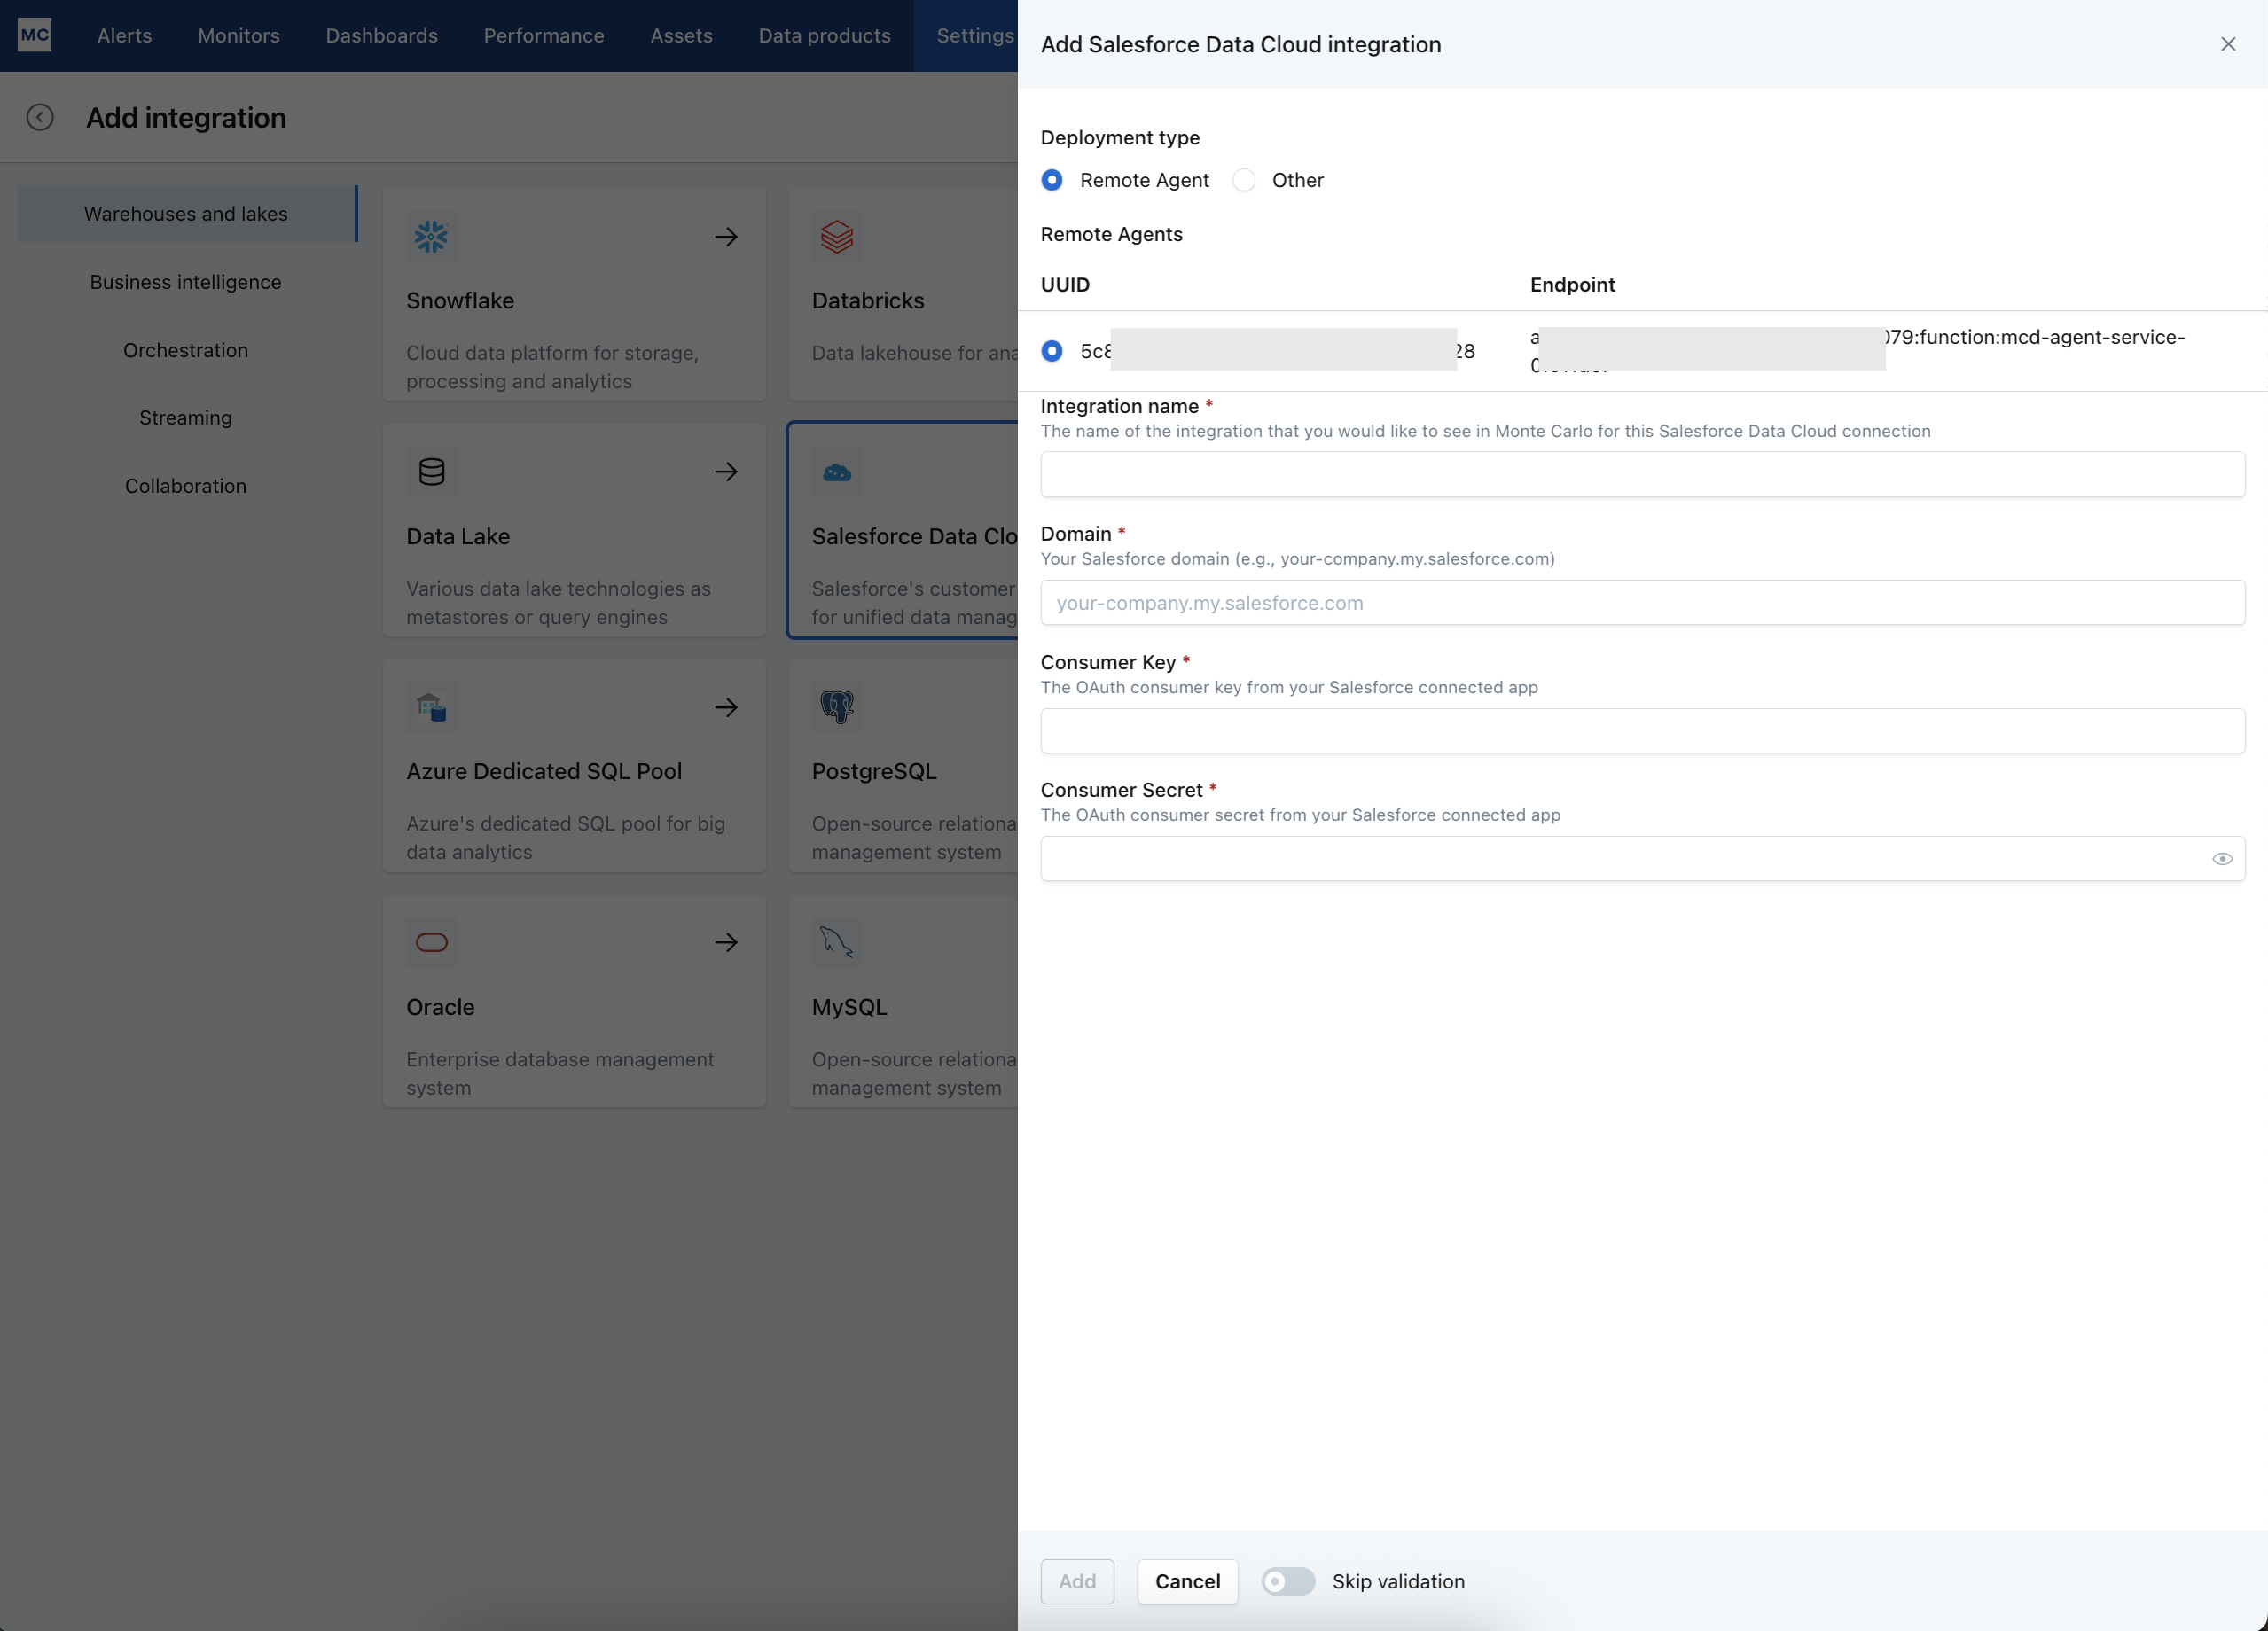Click the Azure Dedicated SQL Pool arrow
This screenshot has height=1631, width=2268.
(726, 707)
